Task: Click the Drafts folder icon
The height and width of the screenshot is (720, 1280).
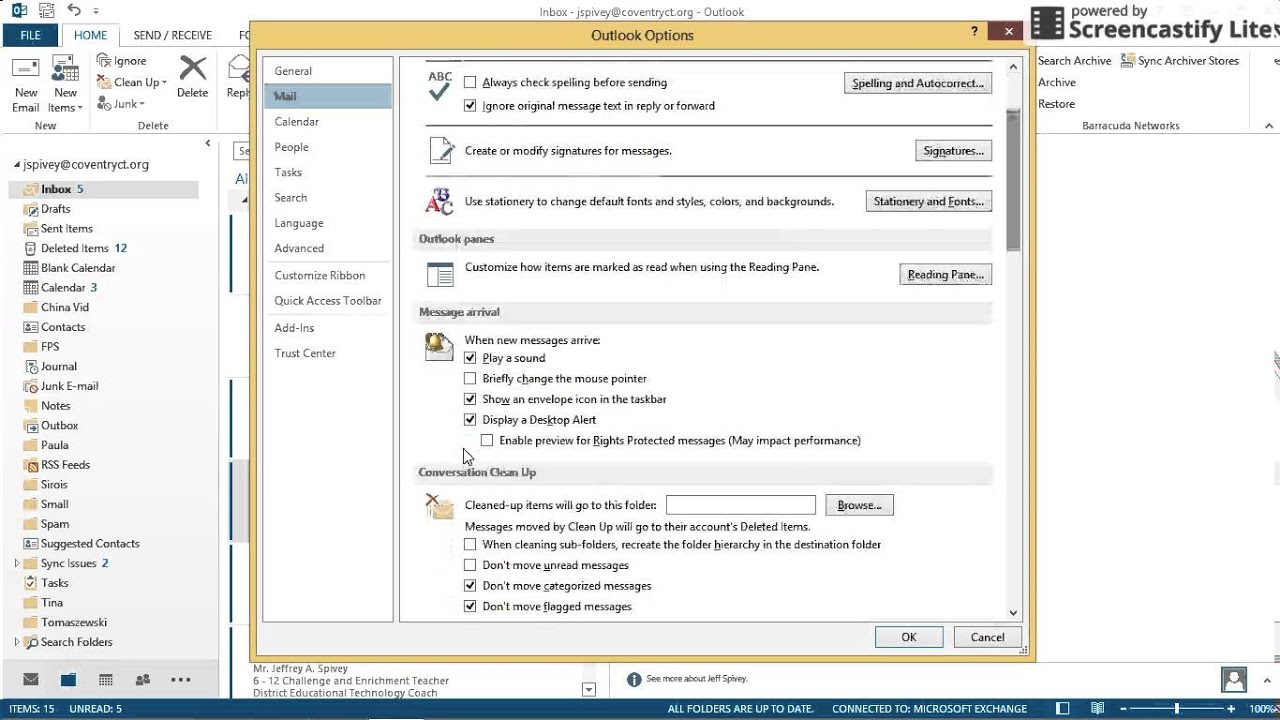Action: click(31, 209)
